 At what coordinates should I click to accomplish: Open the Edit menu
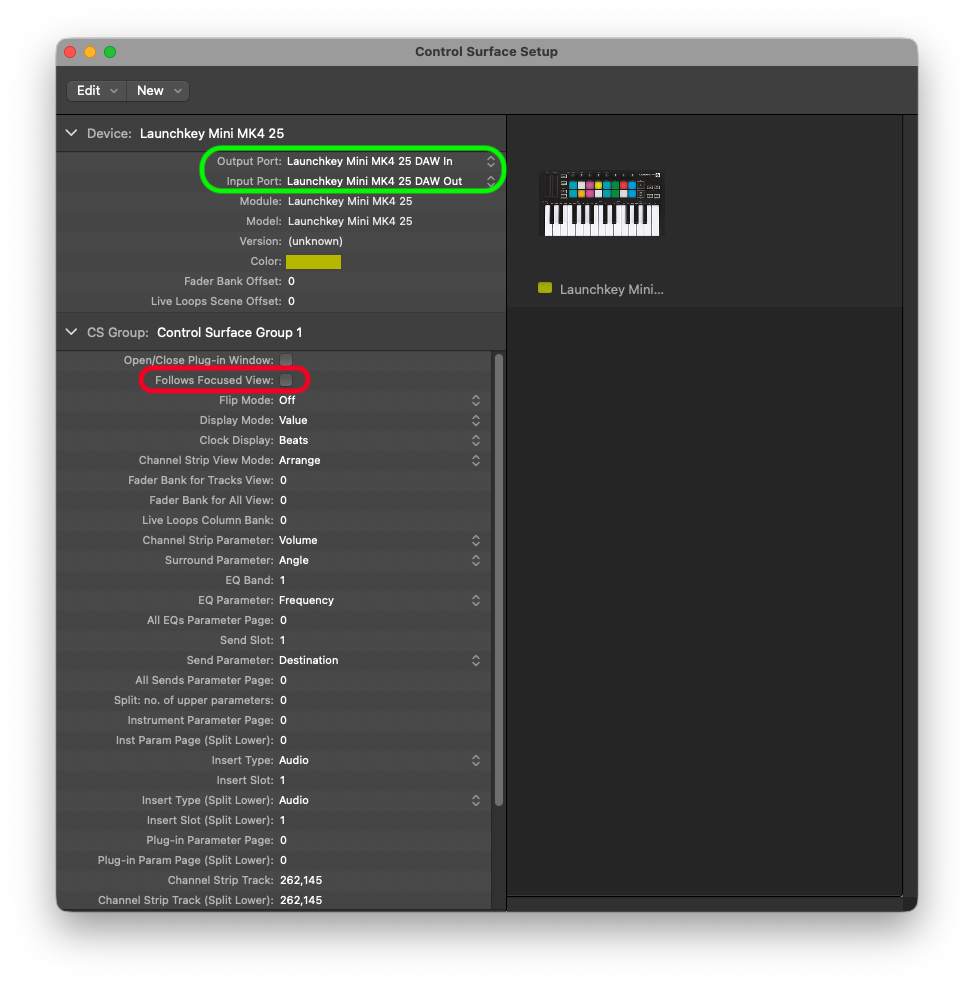coord(97,91)
